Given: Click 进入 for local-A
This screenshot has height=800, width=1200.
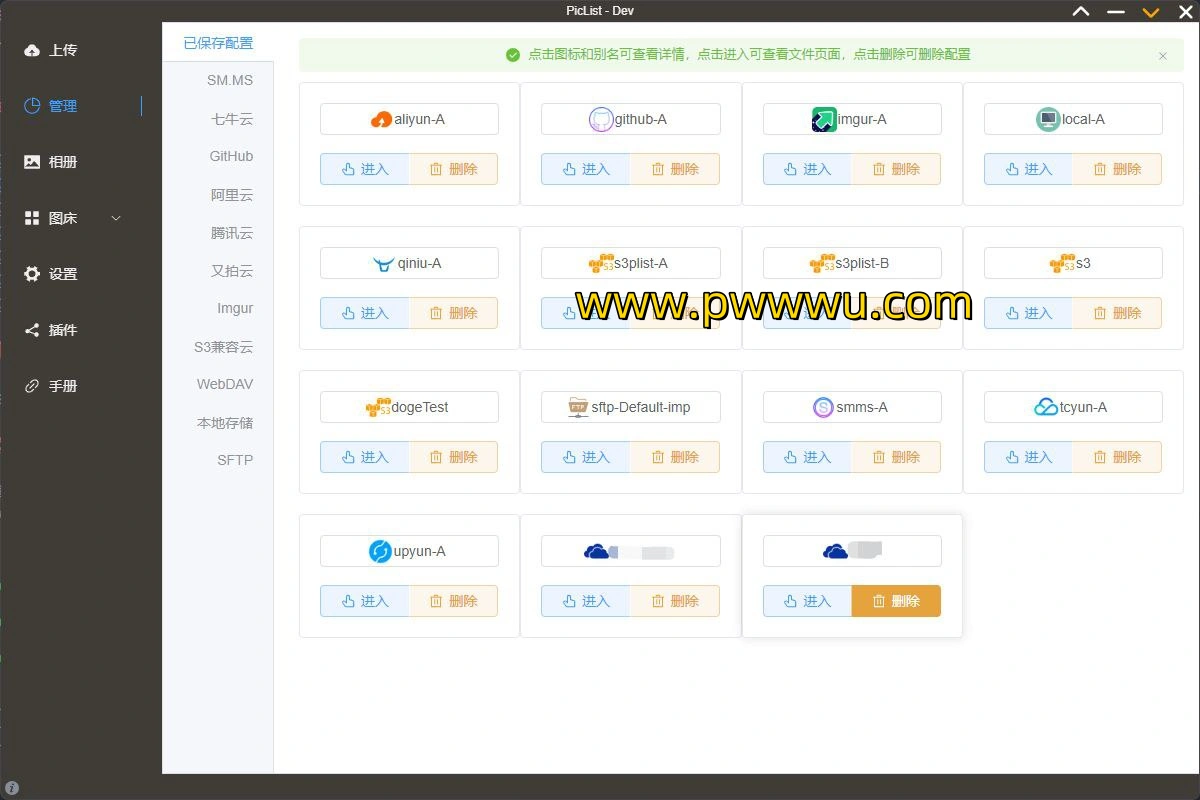Looking at the screenshot, I should [x=1029, y=169].
